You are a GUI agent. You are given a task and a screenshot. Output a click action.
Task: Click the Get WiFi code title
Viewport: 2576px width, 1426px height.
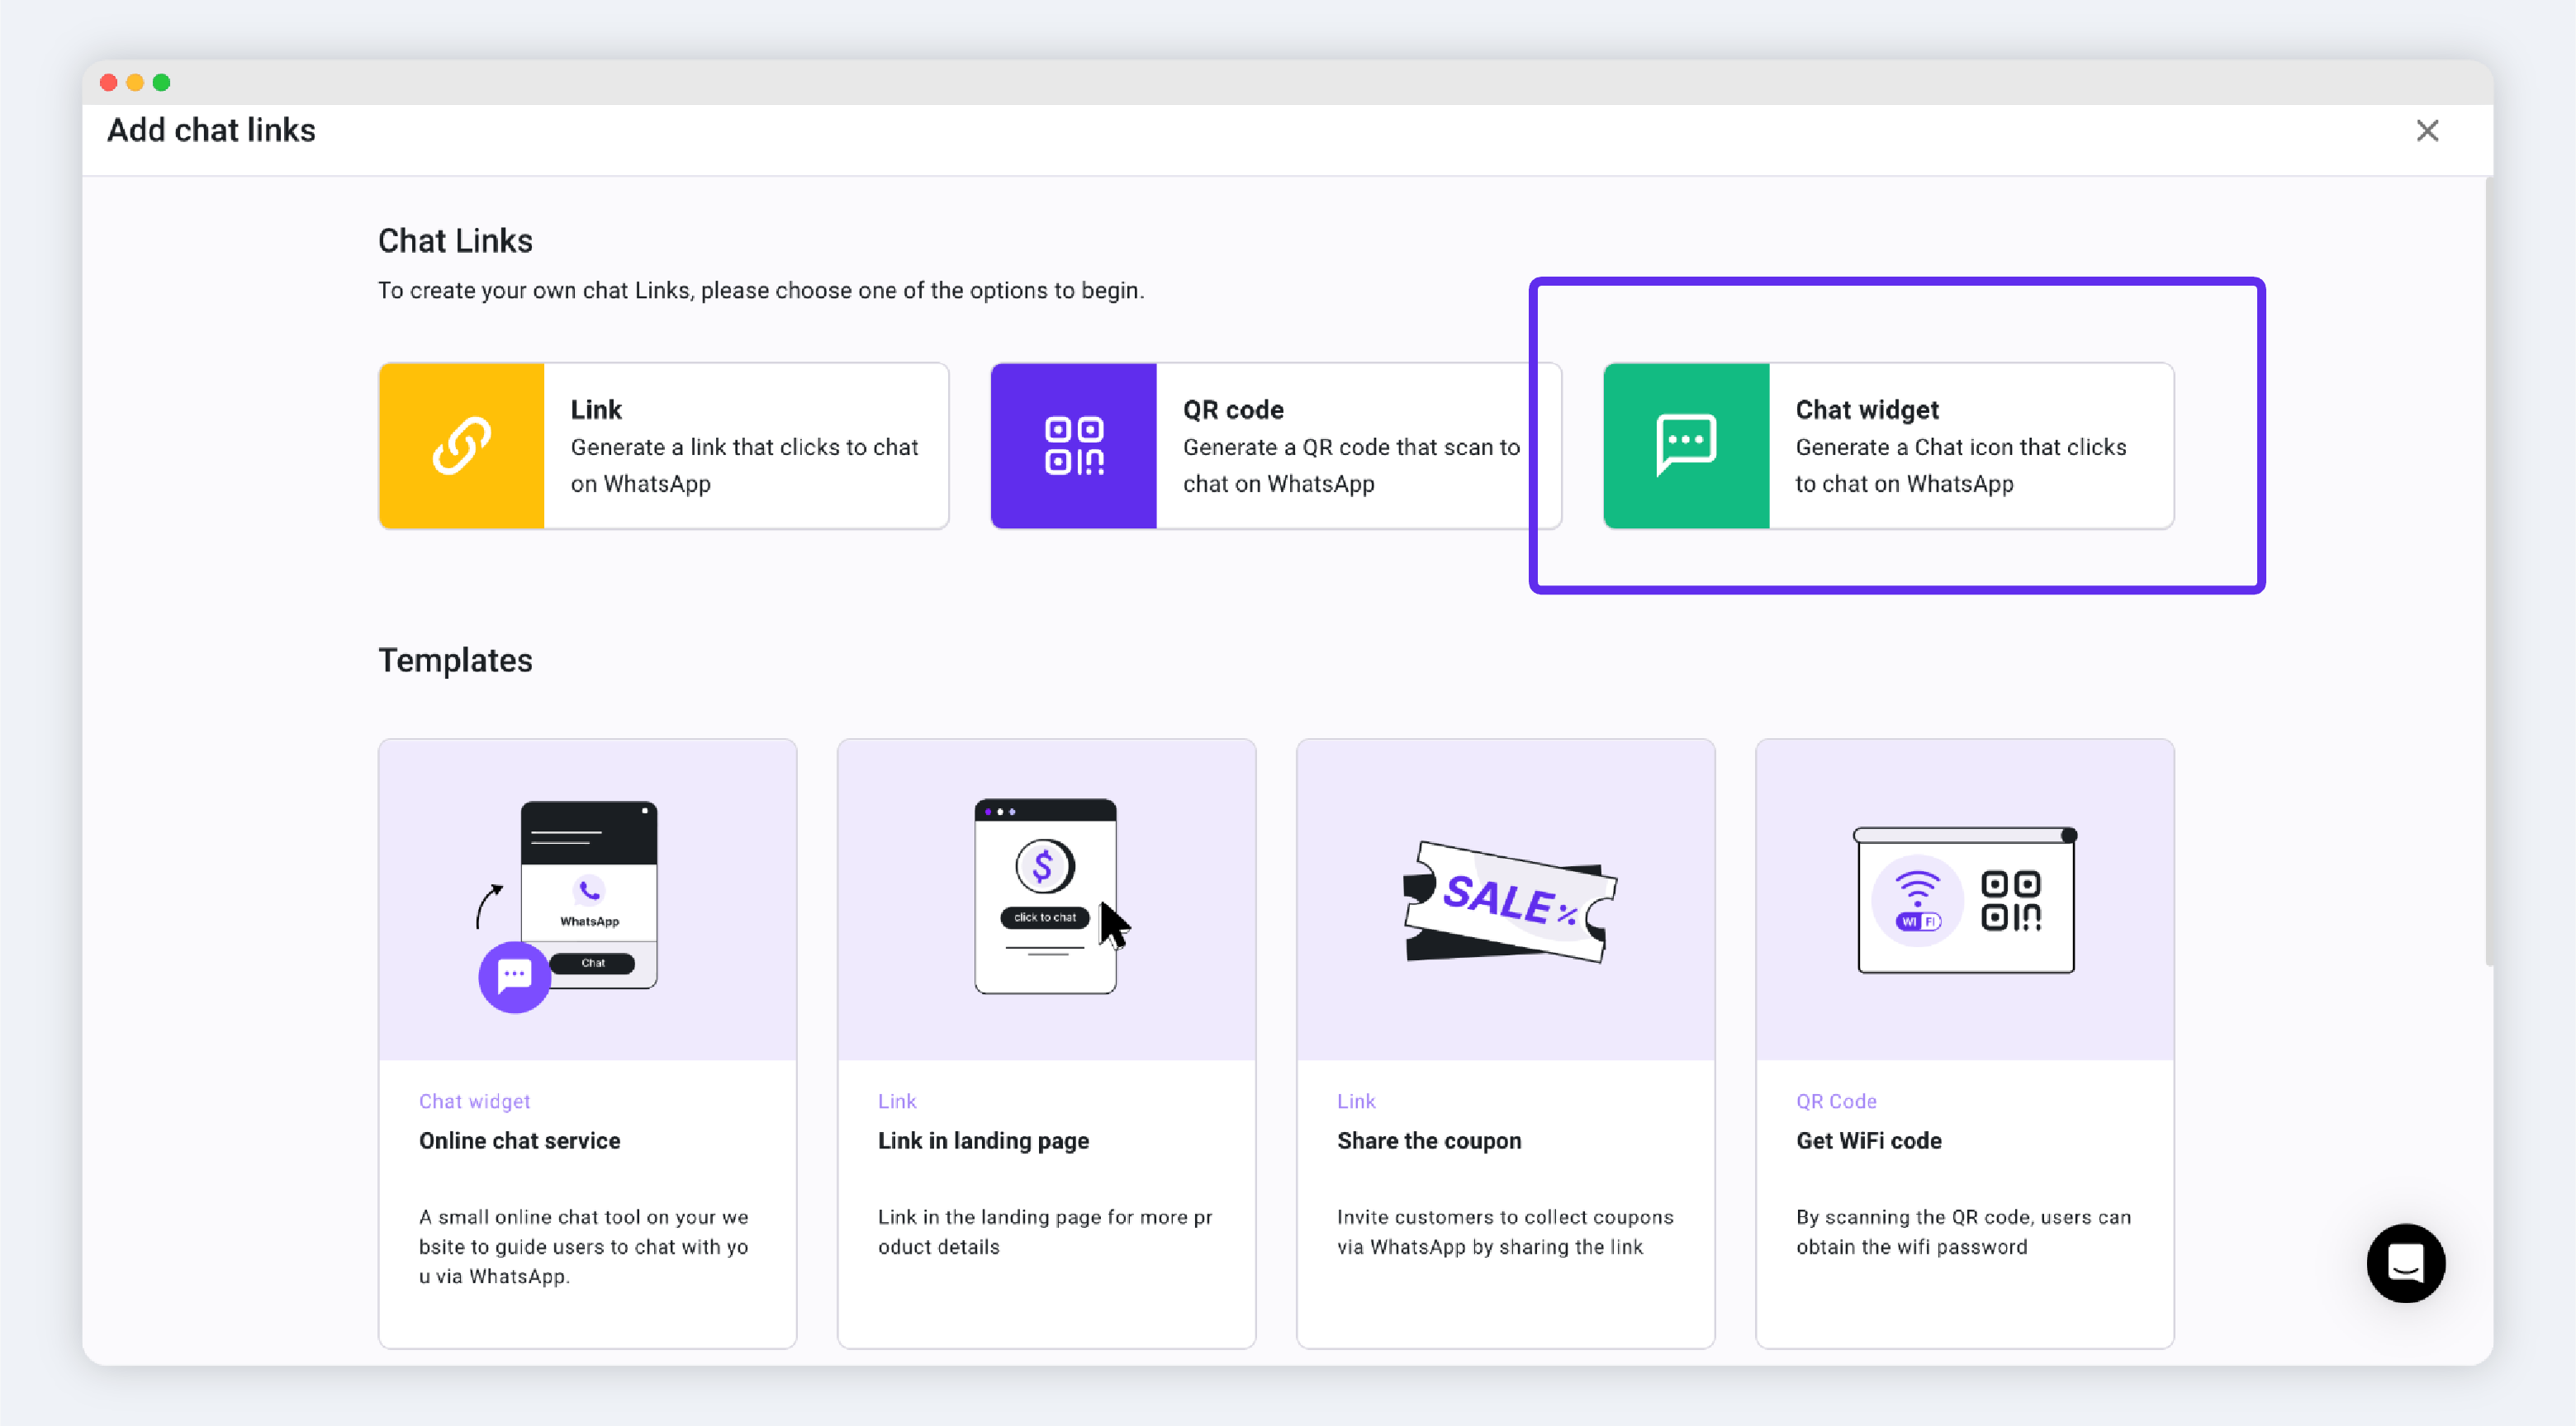(x=1868, y=1141)
